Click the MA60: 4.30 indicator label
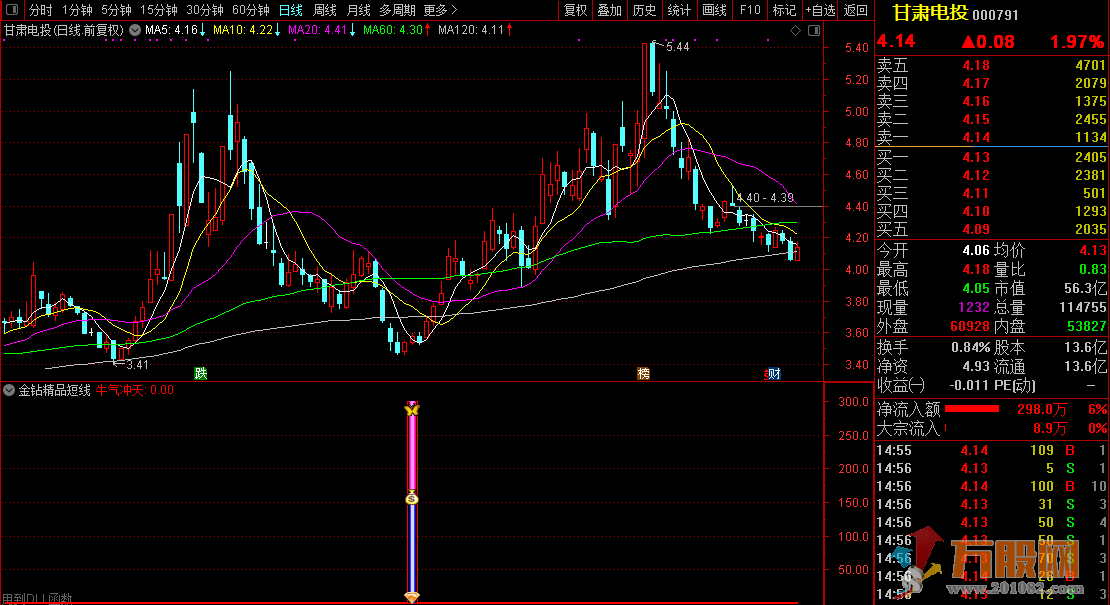The height and width of the screenshot is (605, 1110). [396, 30]
